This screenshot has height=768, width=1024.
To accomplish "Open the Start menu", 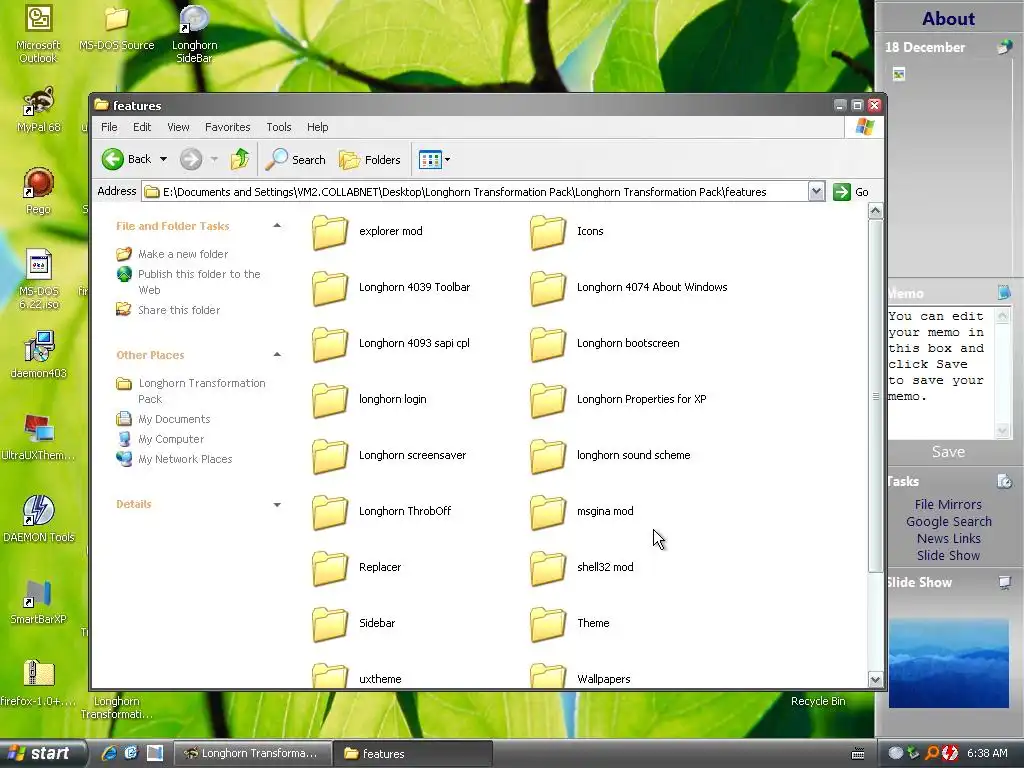I will click(43, 753).
